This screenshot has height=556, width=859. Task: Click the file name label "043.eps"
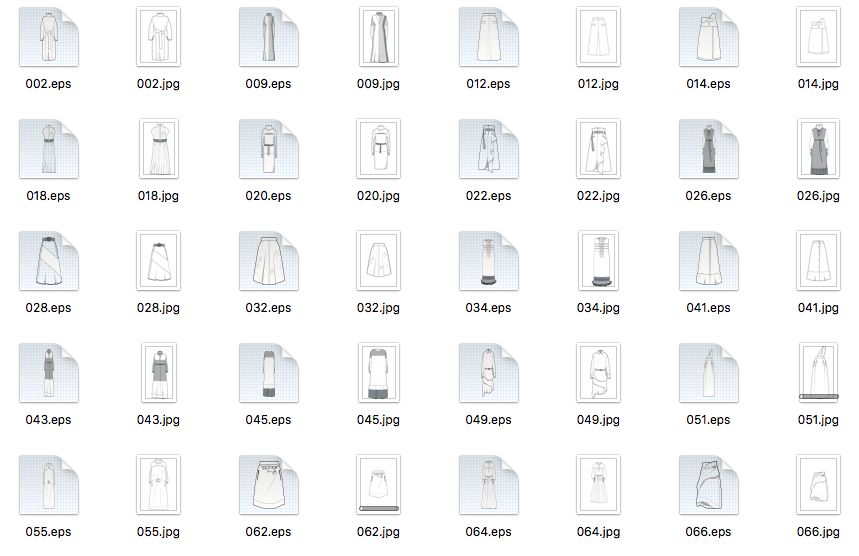pyautogui.click(x=48, y=420)
